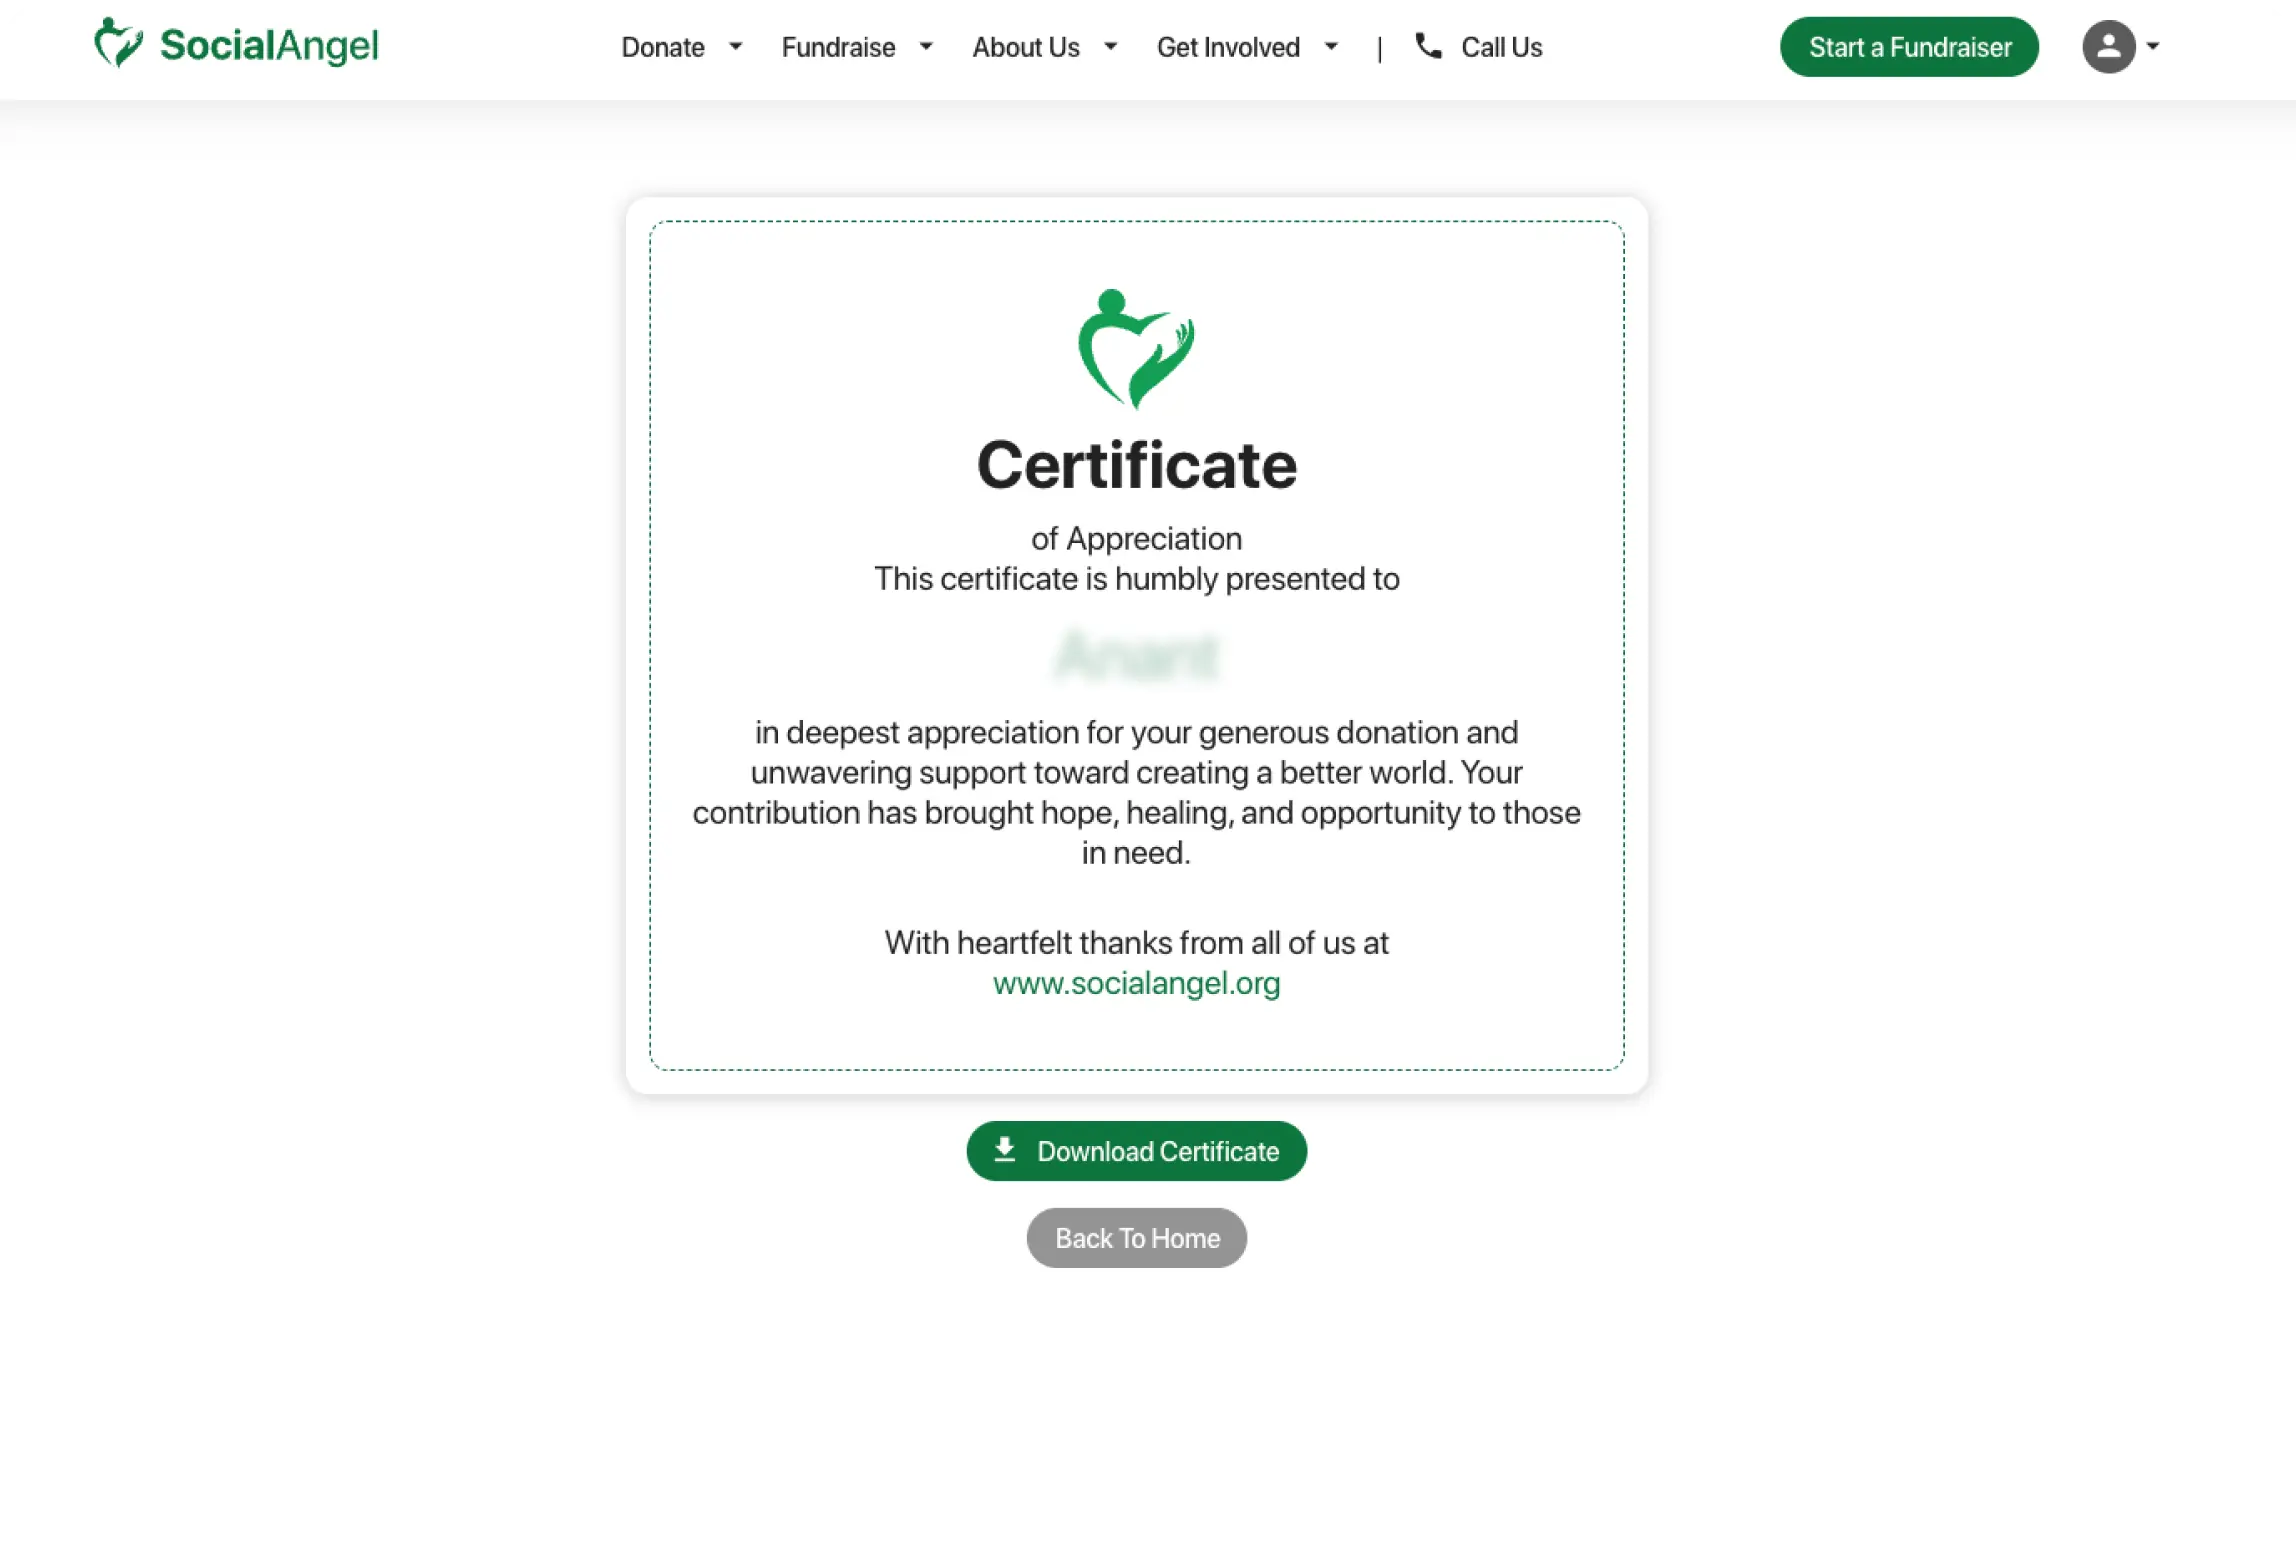Click the Start a Fundraiser button
This screenshot has height=1552, width=2296.
[1909, 47]
